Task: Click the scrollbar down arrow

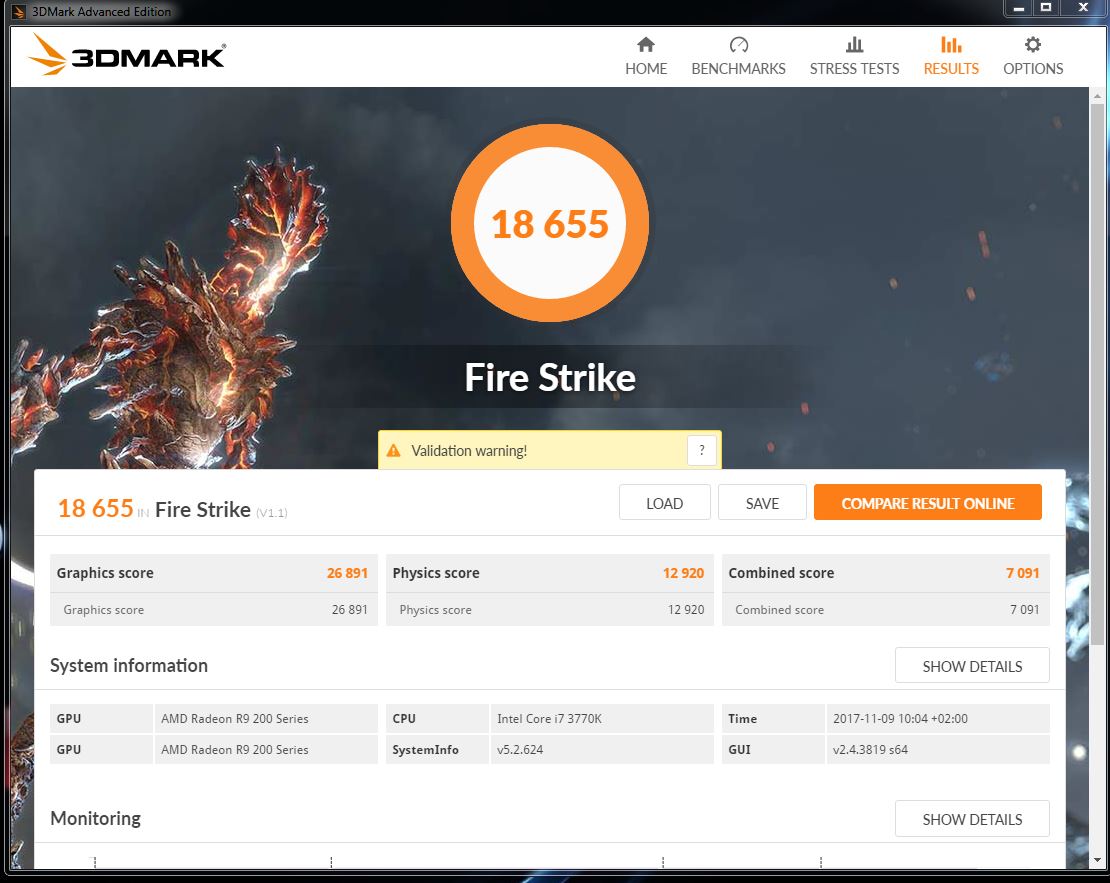Action: (x=1097, y=860)
